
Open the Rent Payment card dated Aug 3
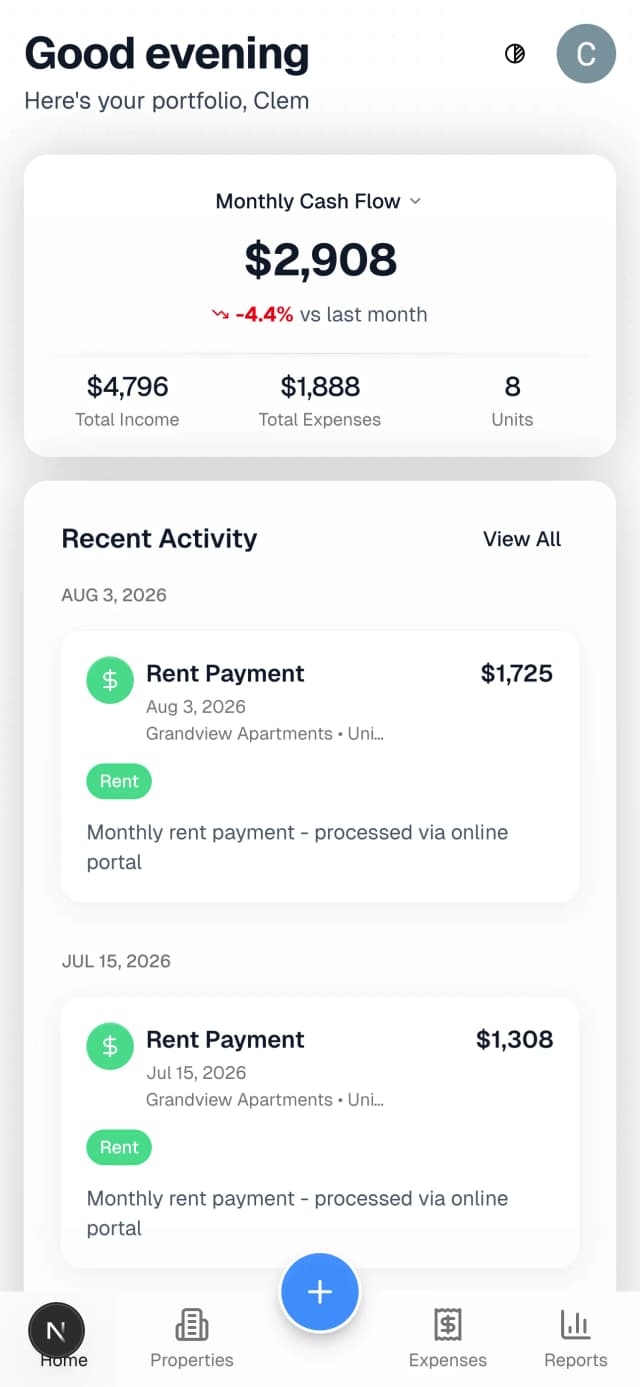tap(320, 765)
